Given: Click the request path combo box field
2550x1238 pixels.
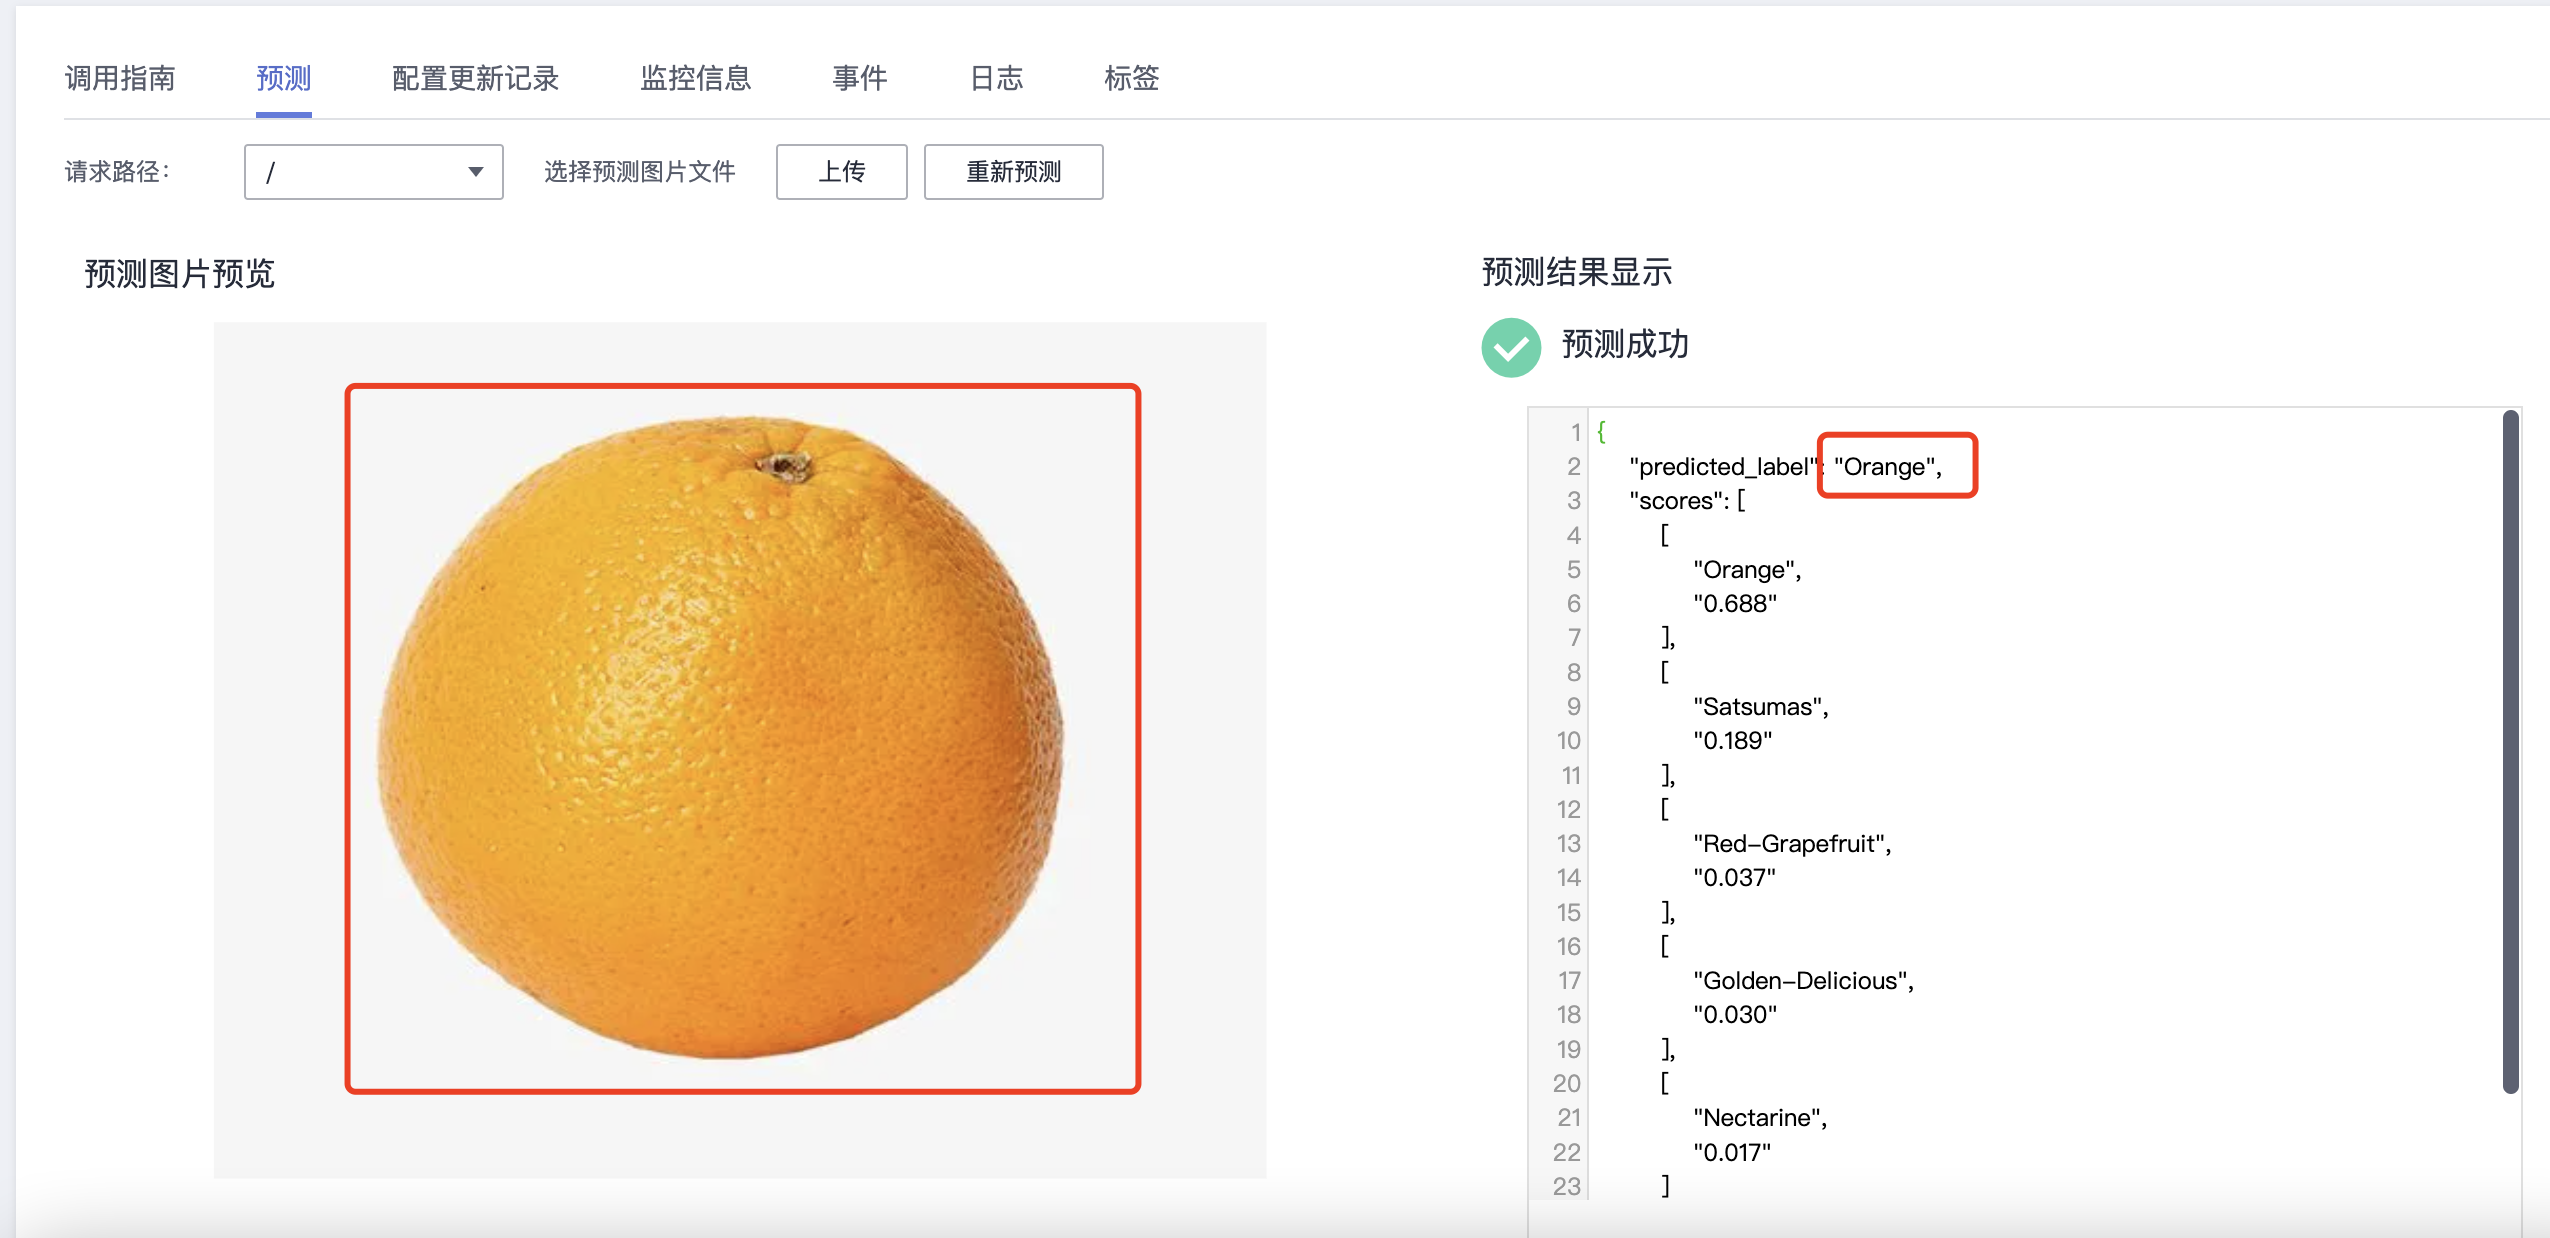Looking at the screenshot, I should [360, 172].
